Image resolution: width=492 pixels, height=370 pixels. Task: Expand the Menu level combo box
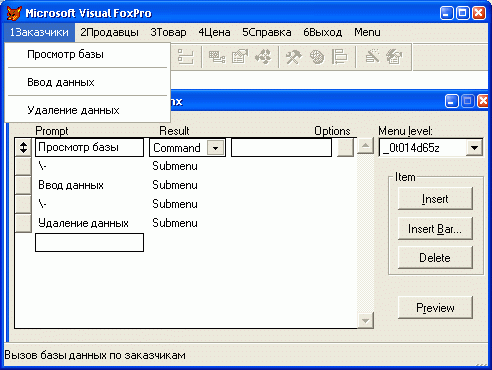point(475,148)
